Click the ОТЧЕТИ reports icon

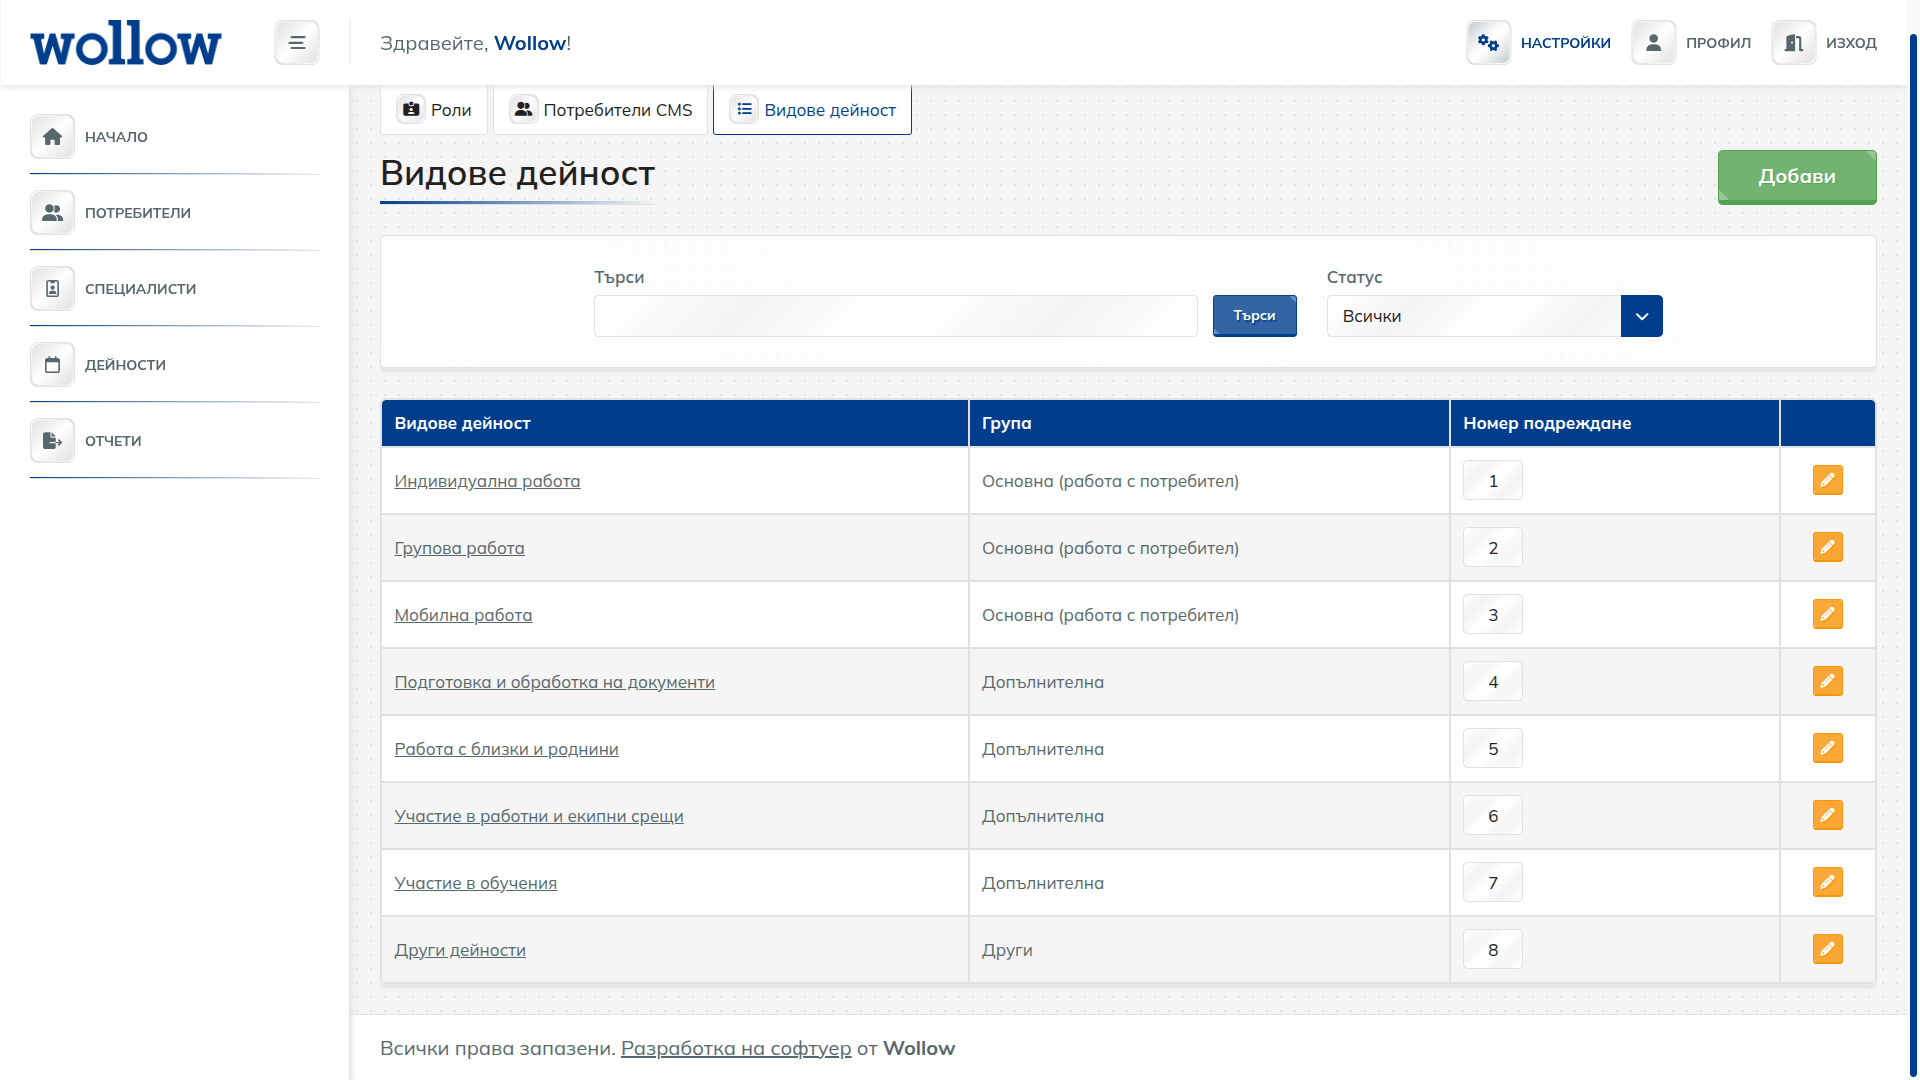52,440
